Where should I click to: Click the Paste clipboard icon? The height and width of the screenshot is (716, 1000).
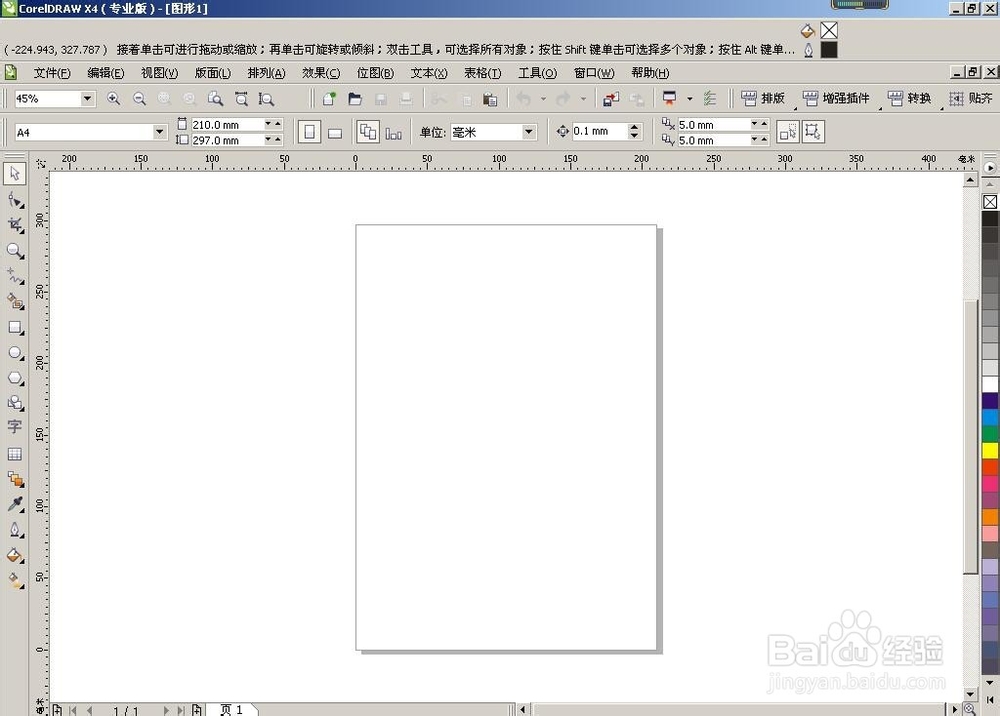pos(490,99)
